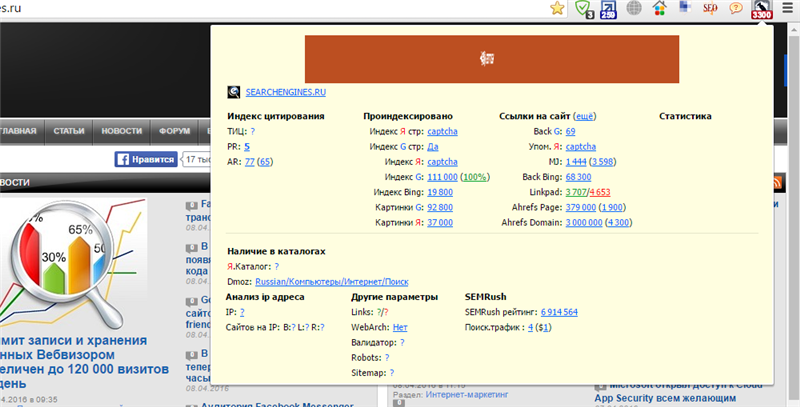Click the green 100% link
Viewport: 800px width, 407px height.
[475, 177]
